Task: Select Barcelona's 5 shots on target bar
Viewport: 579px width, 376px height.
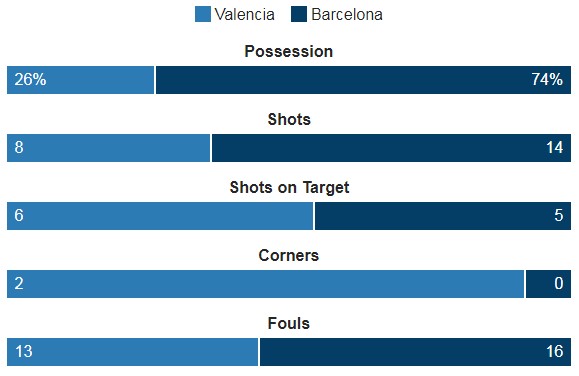Action: (x=443, y=216)
